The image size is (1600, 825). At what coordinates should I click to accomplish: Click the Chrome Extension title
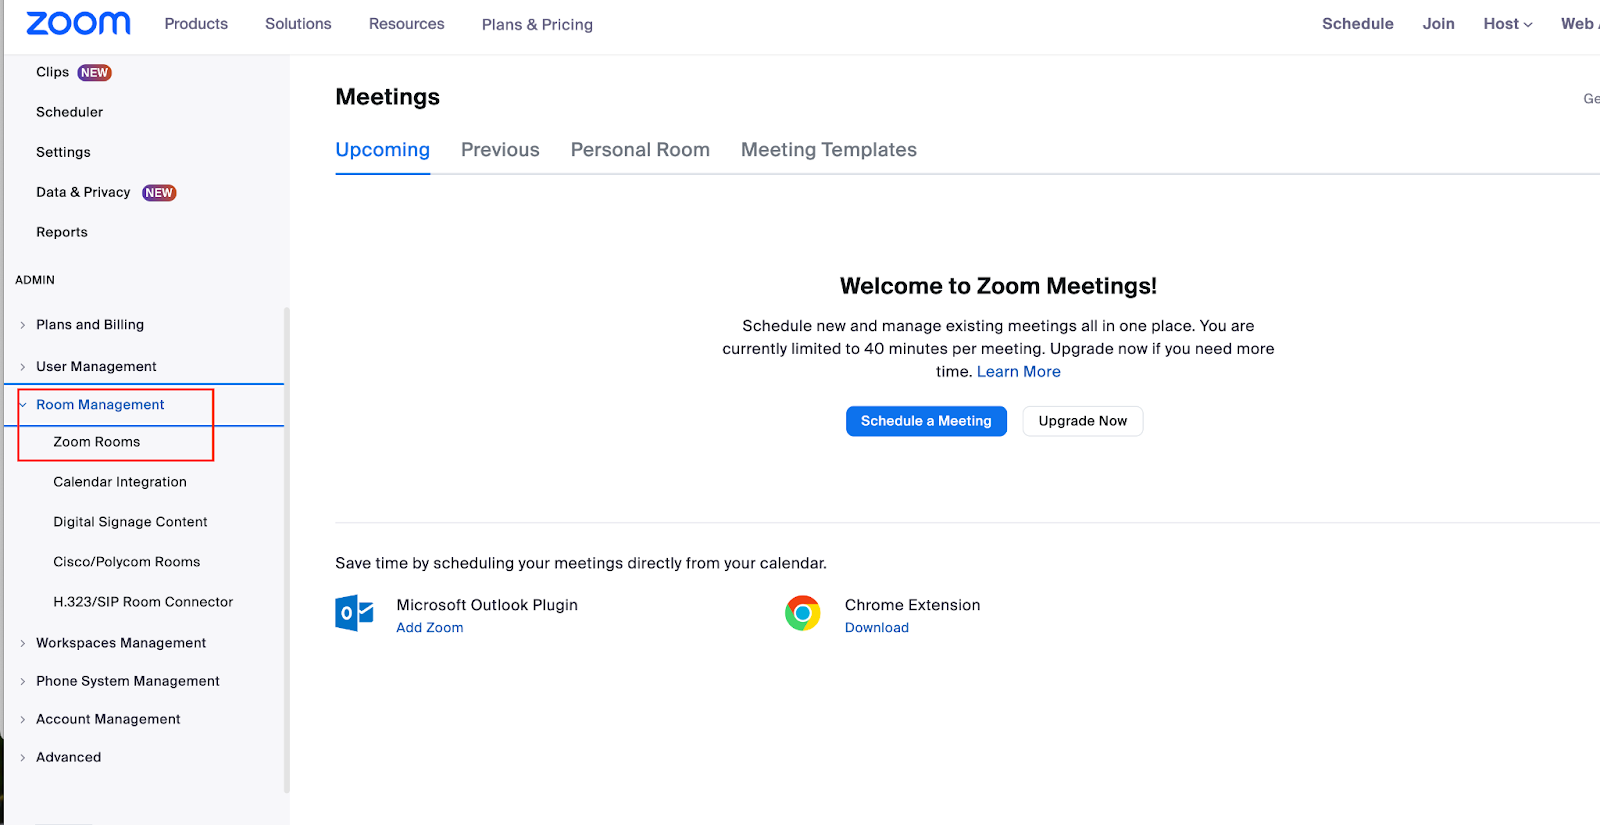pos(912,605)
